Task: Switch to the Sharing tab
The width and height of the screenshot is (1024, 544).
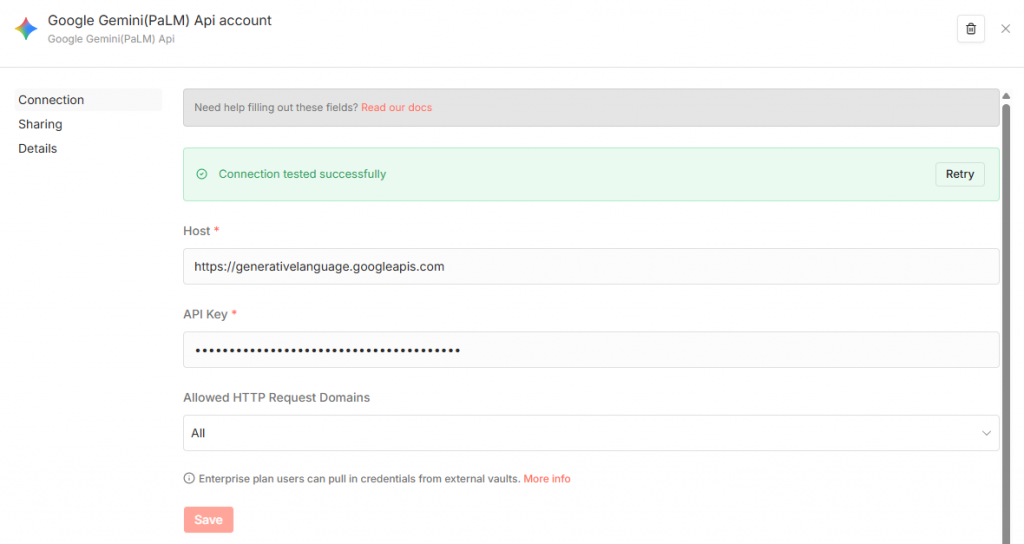Action: [40, 124]
